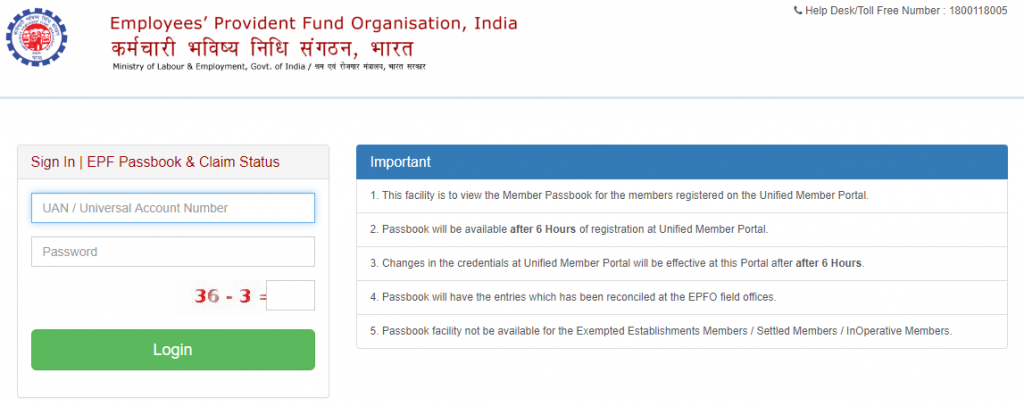
Task: Click the Ministry of Labour & Employment subtitle
Action: [x=269, y=67]
